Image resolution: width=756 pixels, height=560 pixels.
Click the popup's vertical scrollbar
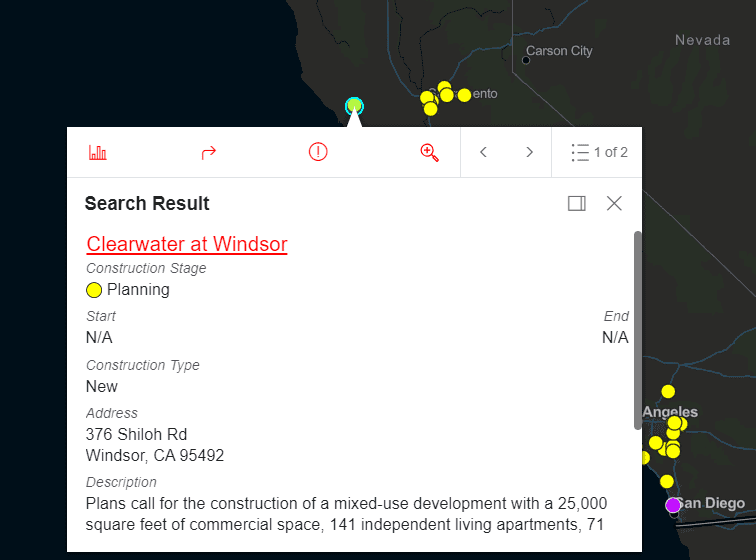coord(637,330)
